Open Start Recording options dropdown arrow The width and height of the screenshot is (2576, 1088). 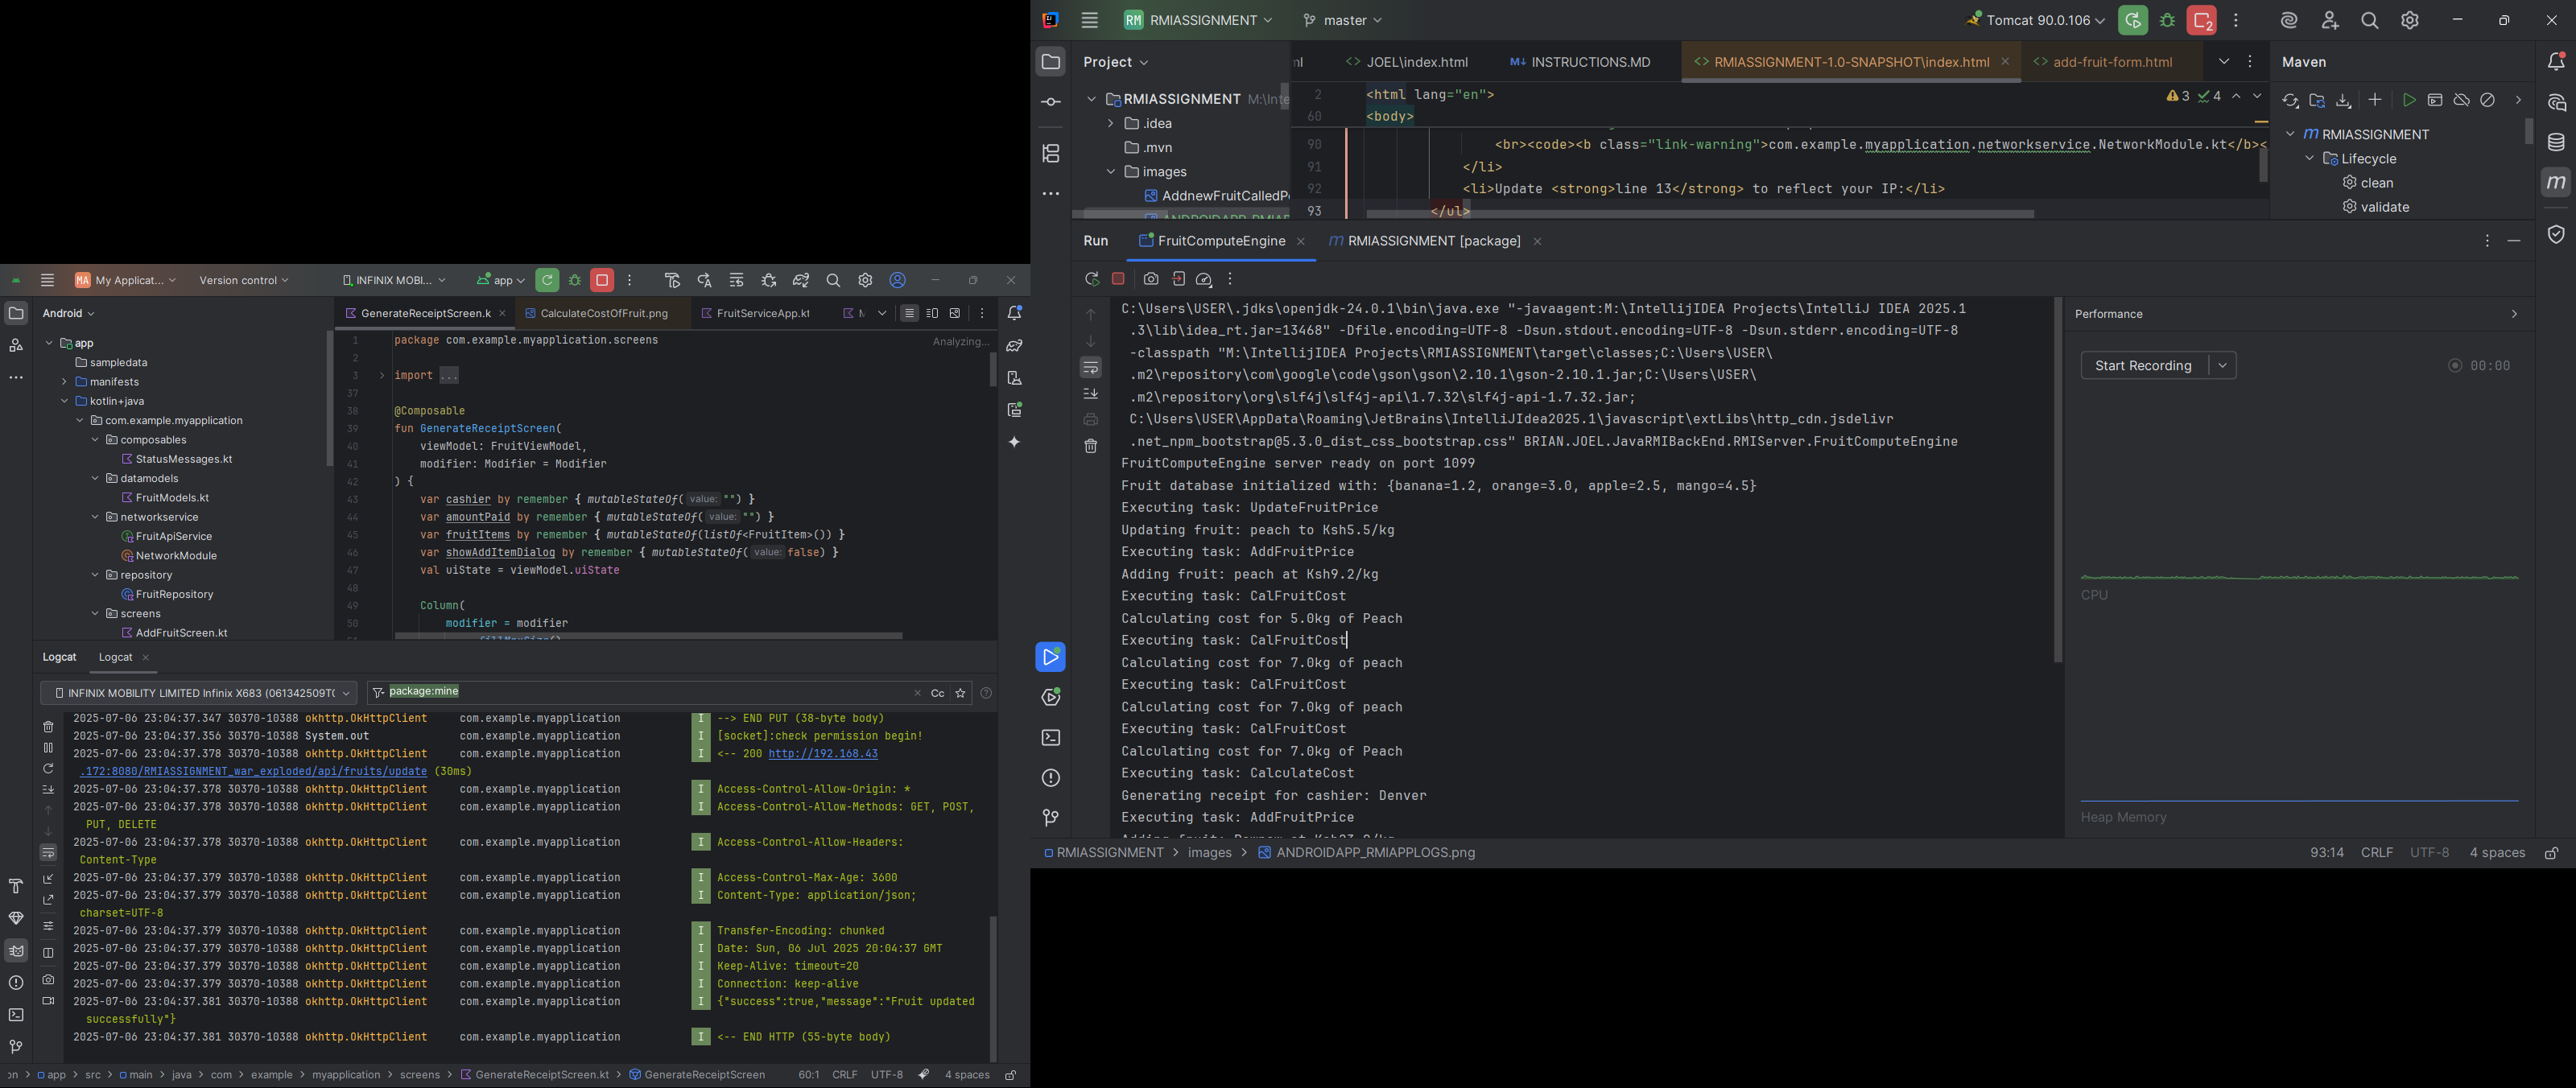coord(2222,366)
